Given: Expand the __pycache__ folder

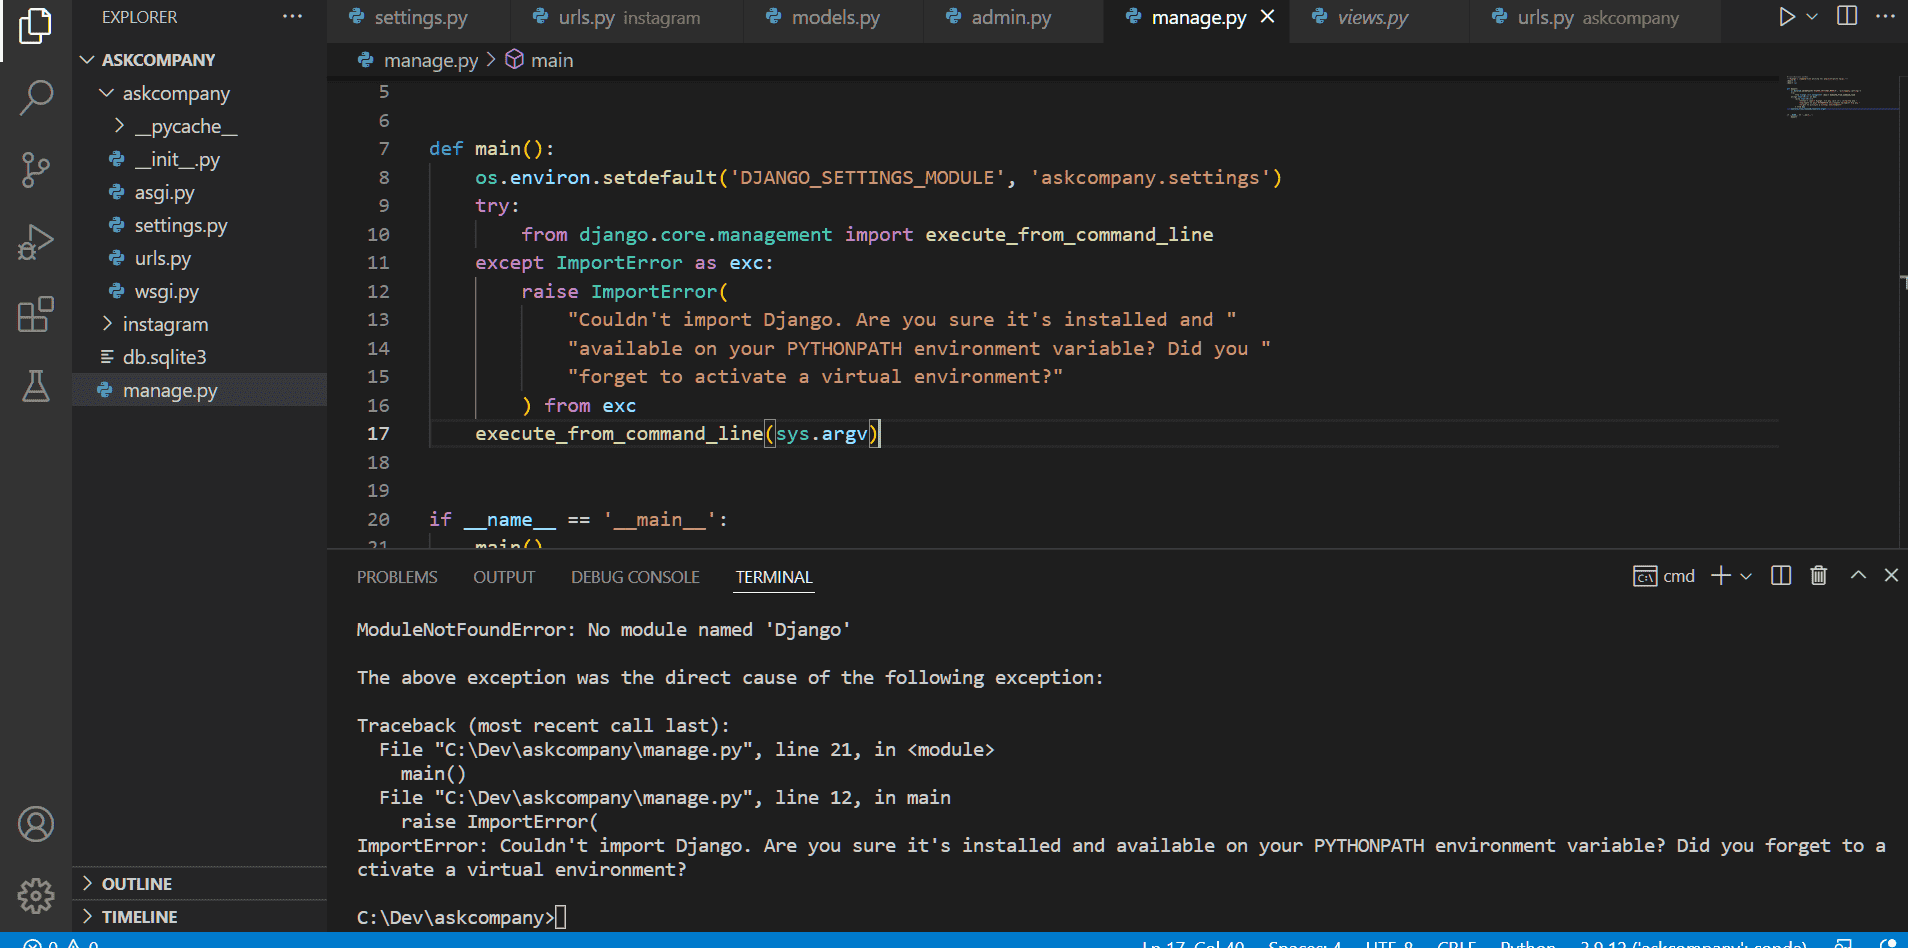Looking at the screenshot, I should pos(186,127).
